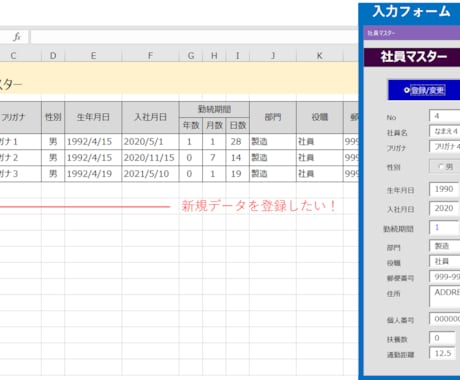
Task: Click 製造 in the 2021/5/10 row
Action: click(x=273, y=174)
